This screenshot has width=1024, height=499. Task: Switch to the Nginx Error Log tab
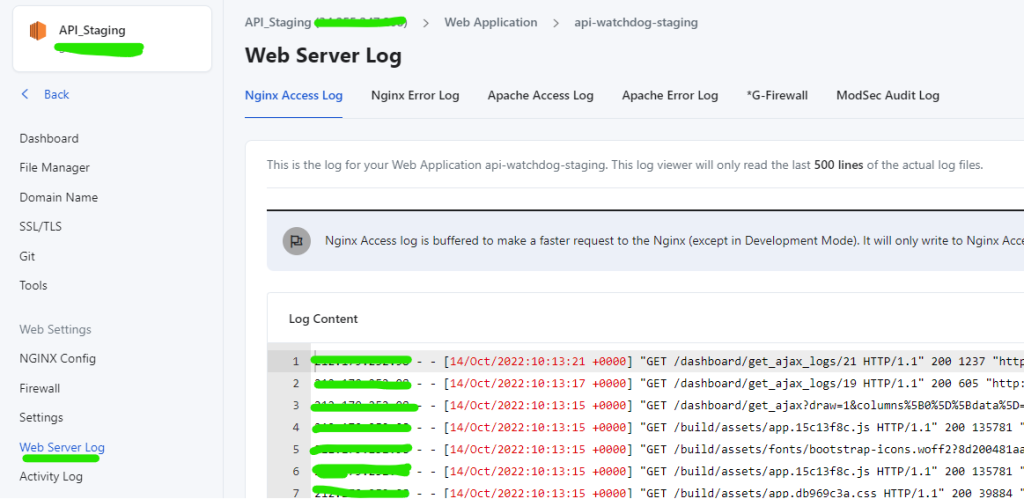pyautogui.click(x=414, y=96)
